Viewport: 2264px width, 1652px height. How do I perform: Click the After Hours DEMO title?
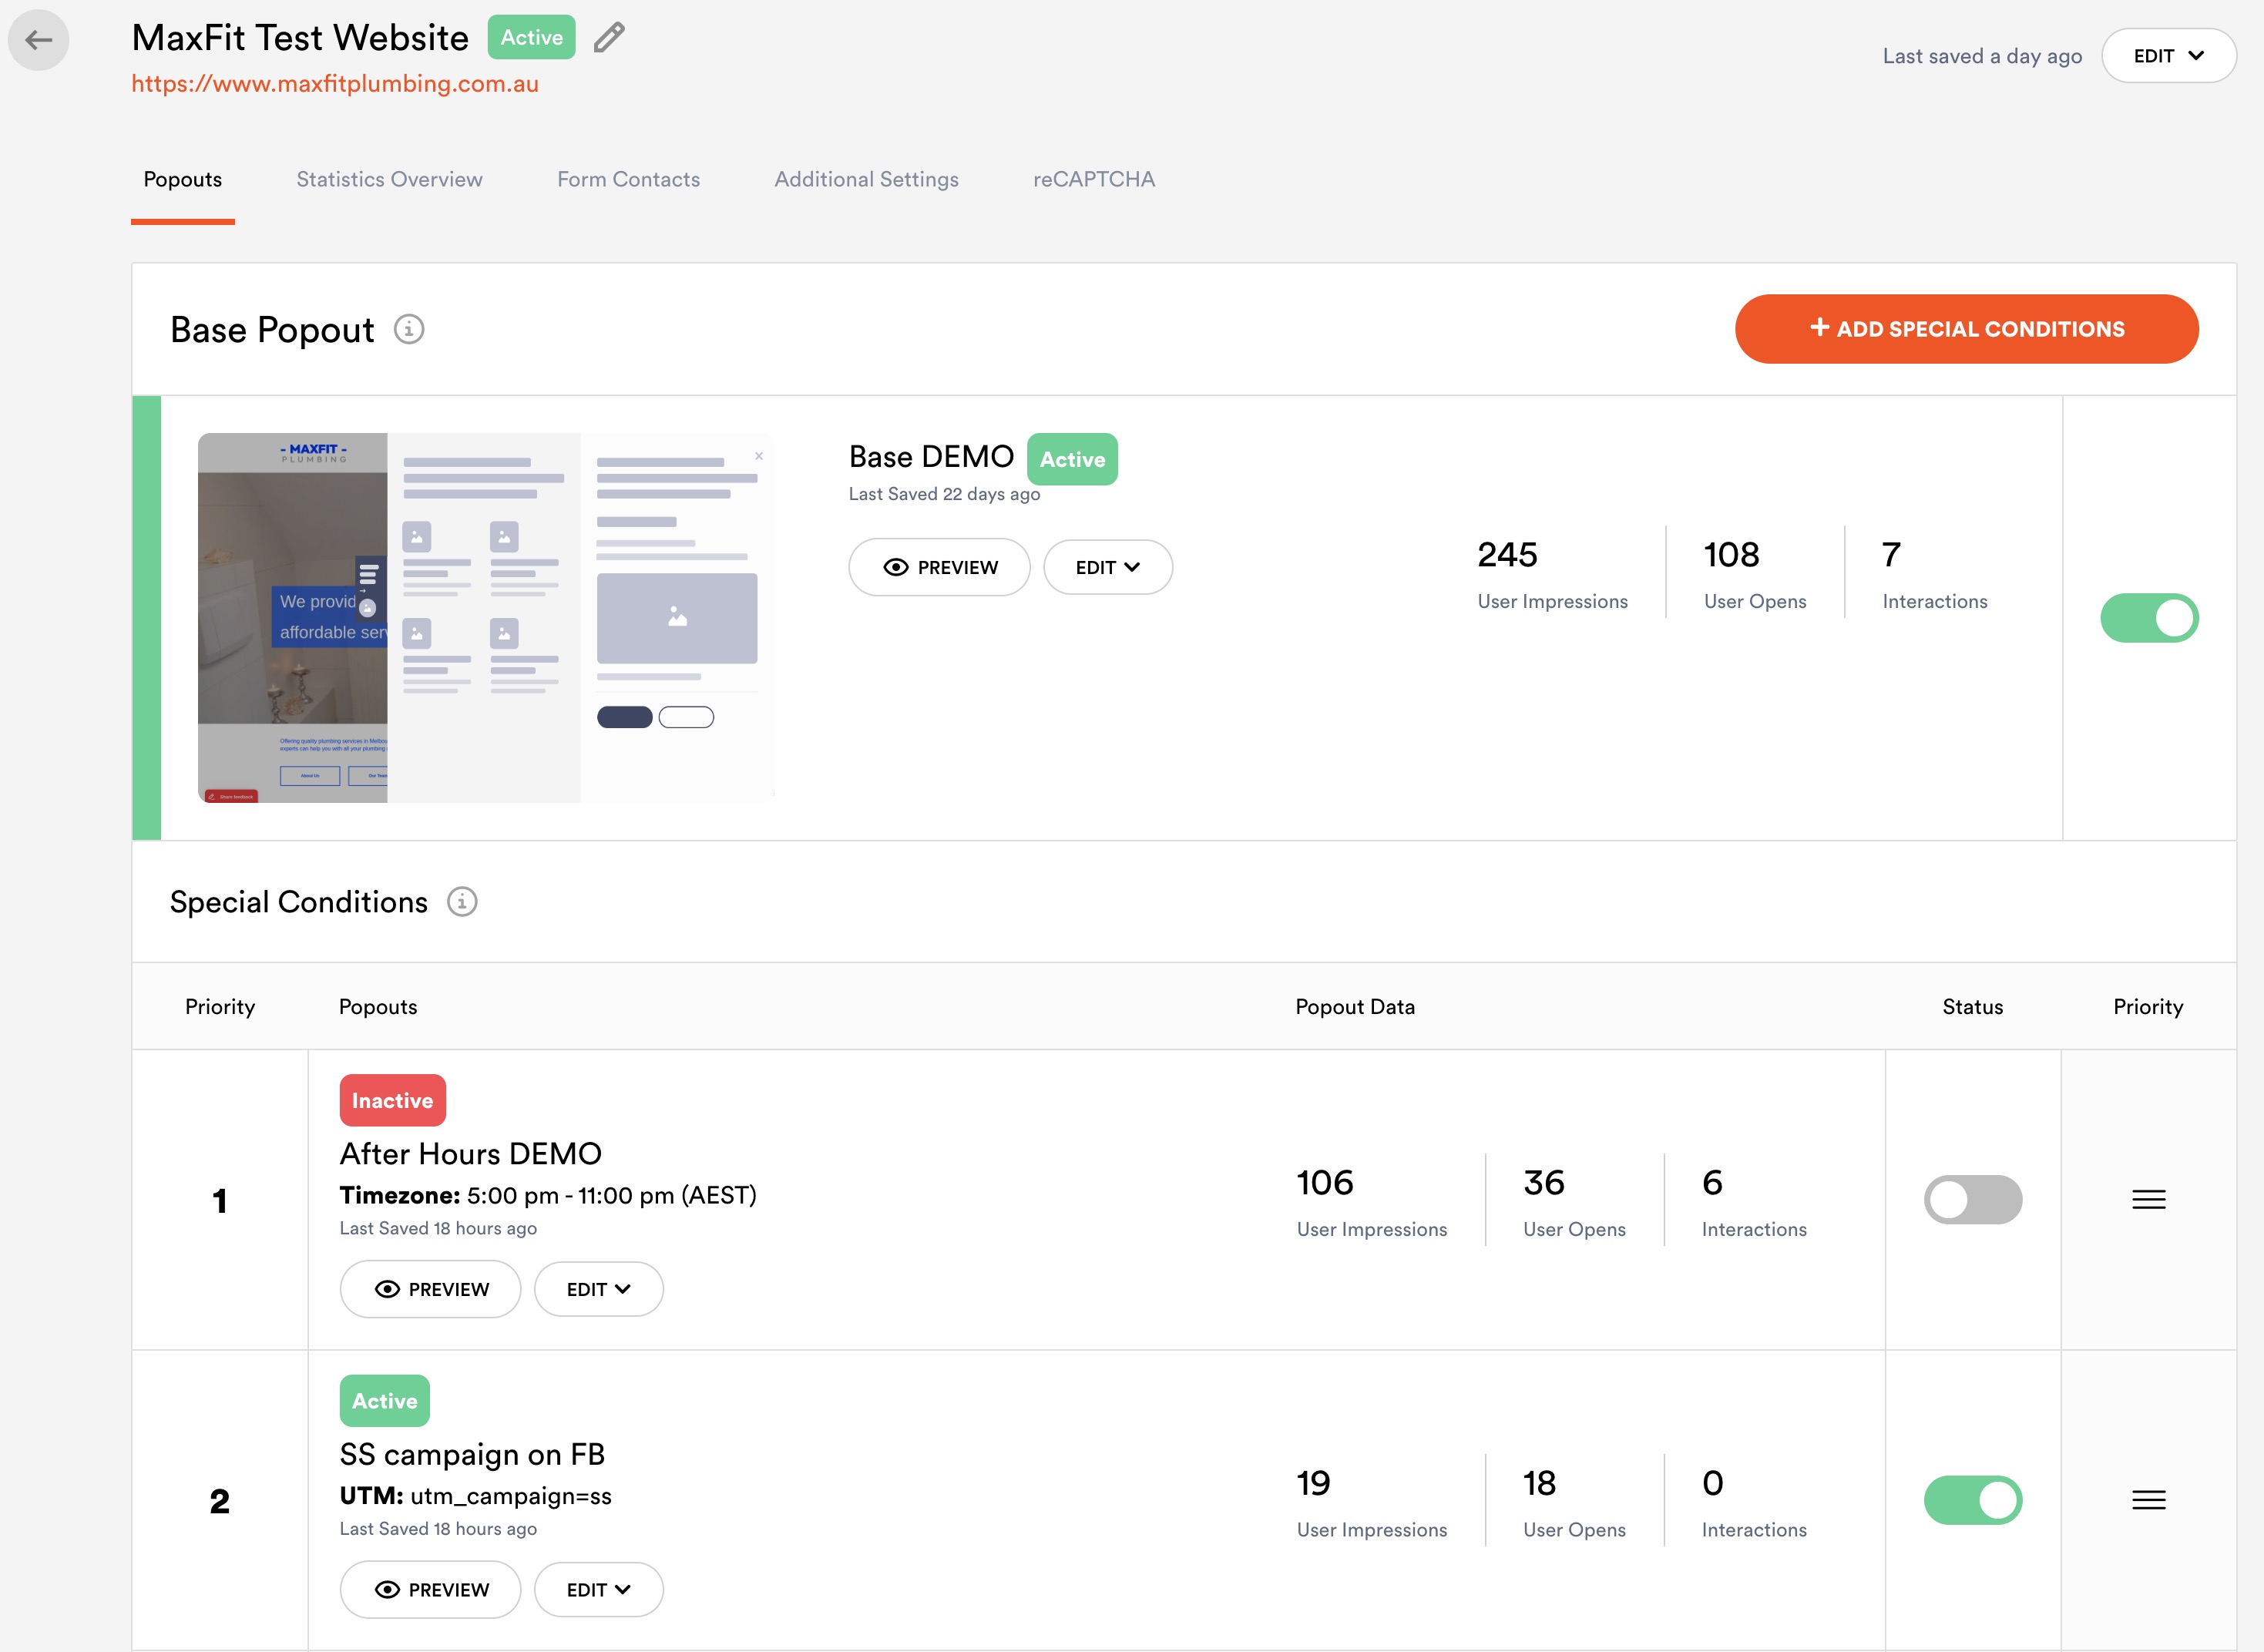coord(470,1153)
